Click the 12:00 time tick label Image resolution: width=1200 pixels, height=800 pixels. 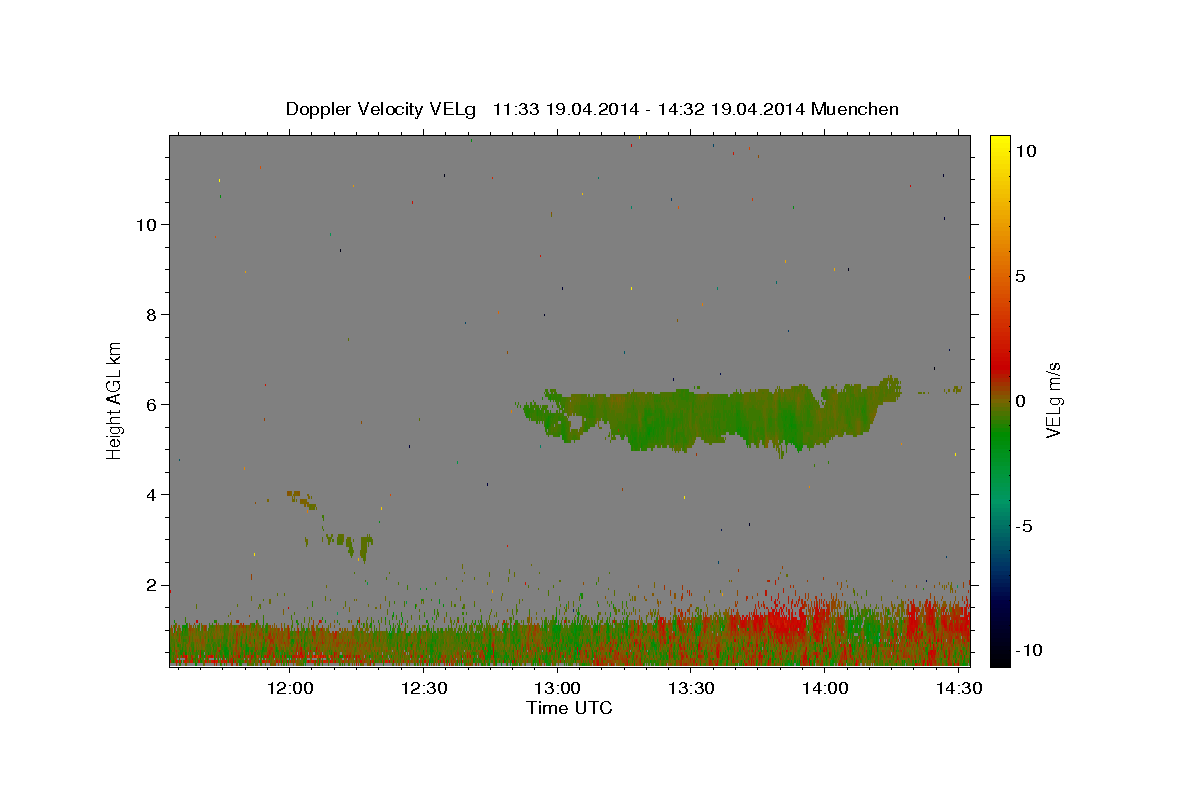point(292,688)
